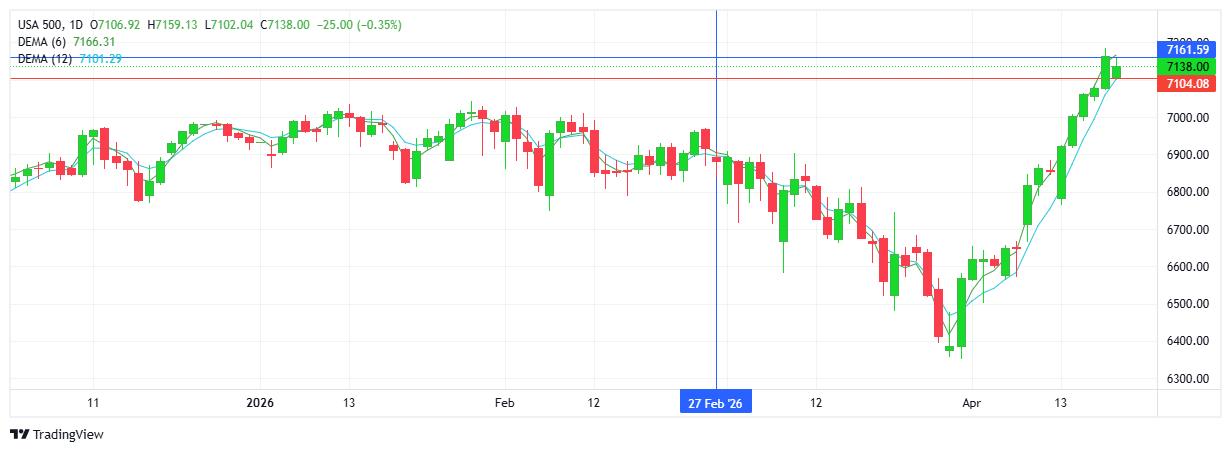The image size is (1231, 452).
Task: Select the last green candle on the chart
Action: (x=1116, y=72)
